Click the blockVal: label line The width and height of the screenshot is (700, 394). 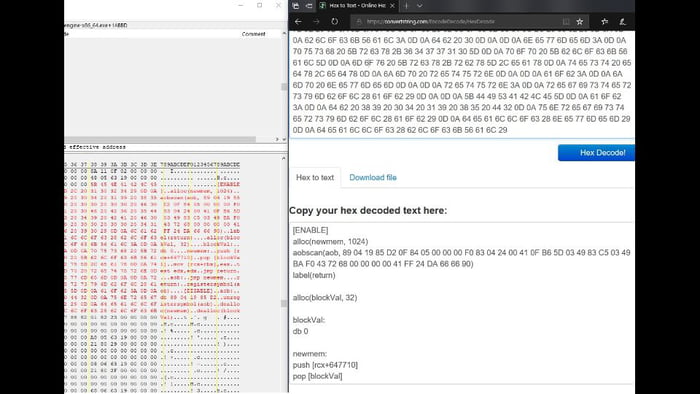coord(308,320)
